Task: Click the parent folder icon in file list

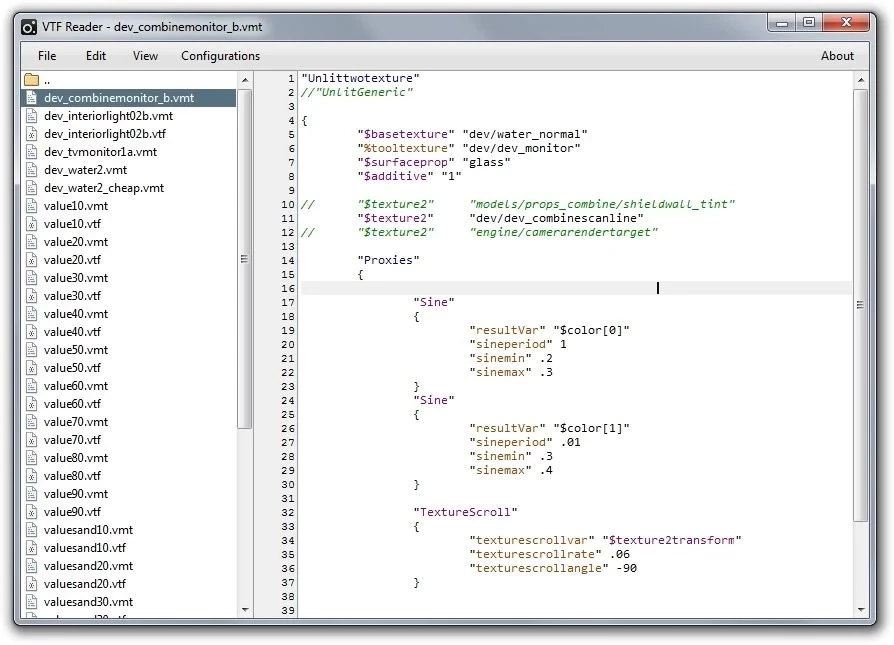Action: (31, 79)
